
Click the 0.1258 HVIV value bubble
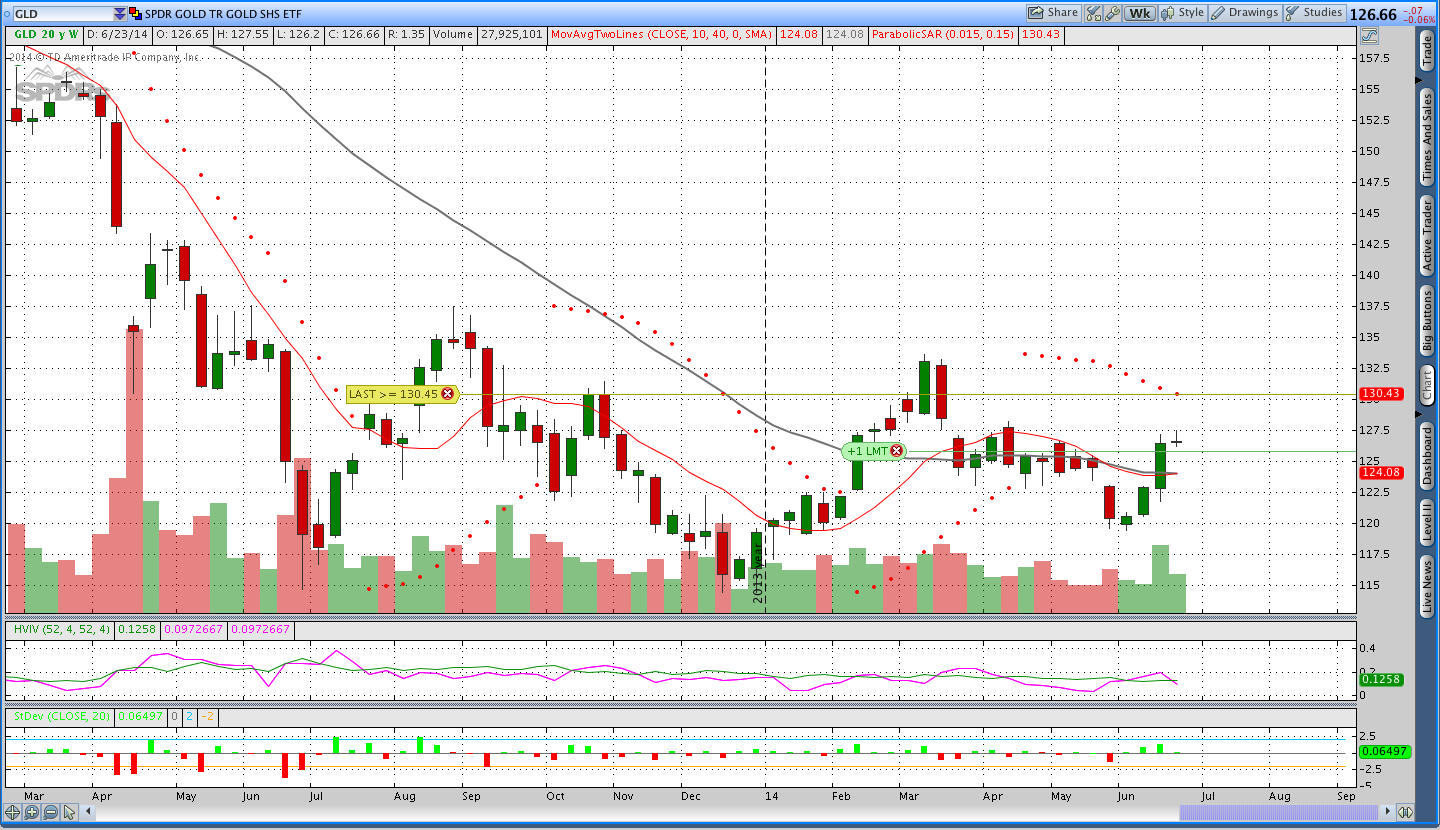pyautogui.click(x=1383, y=679)
